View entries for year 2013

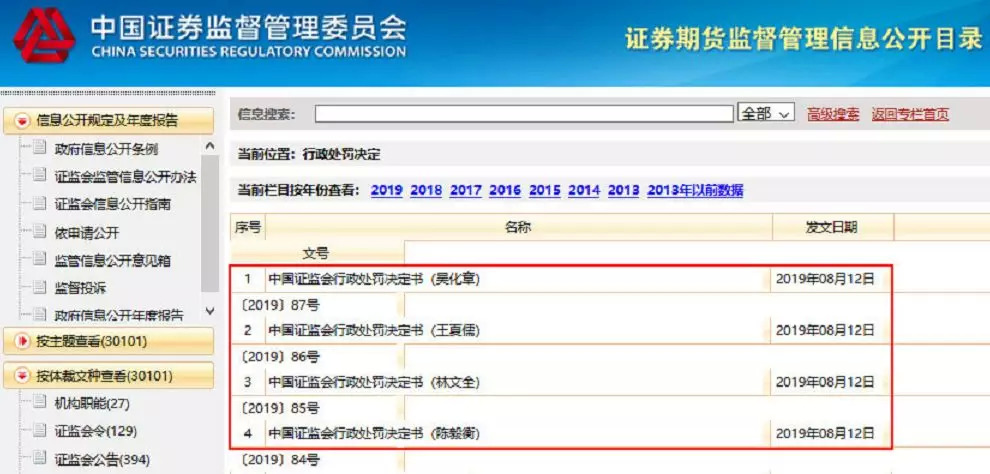point(624,190)
